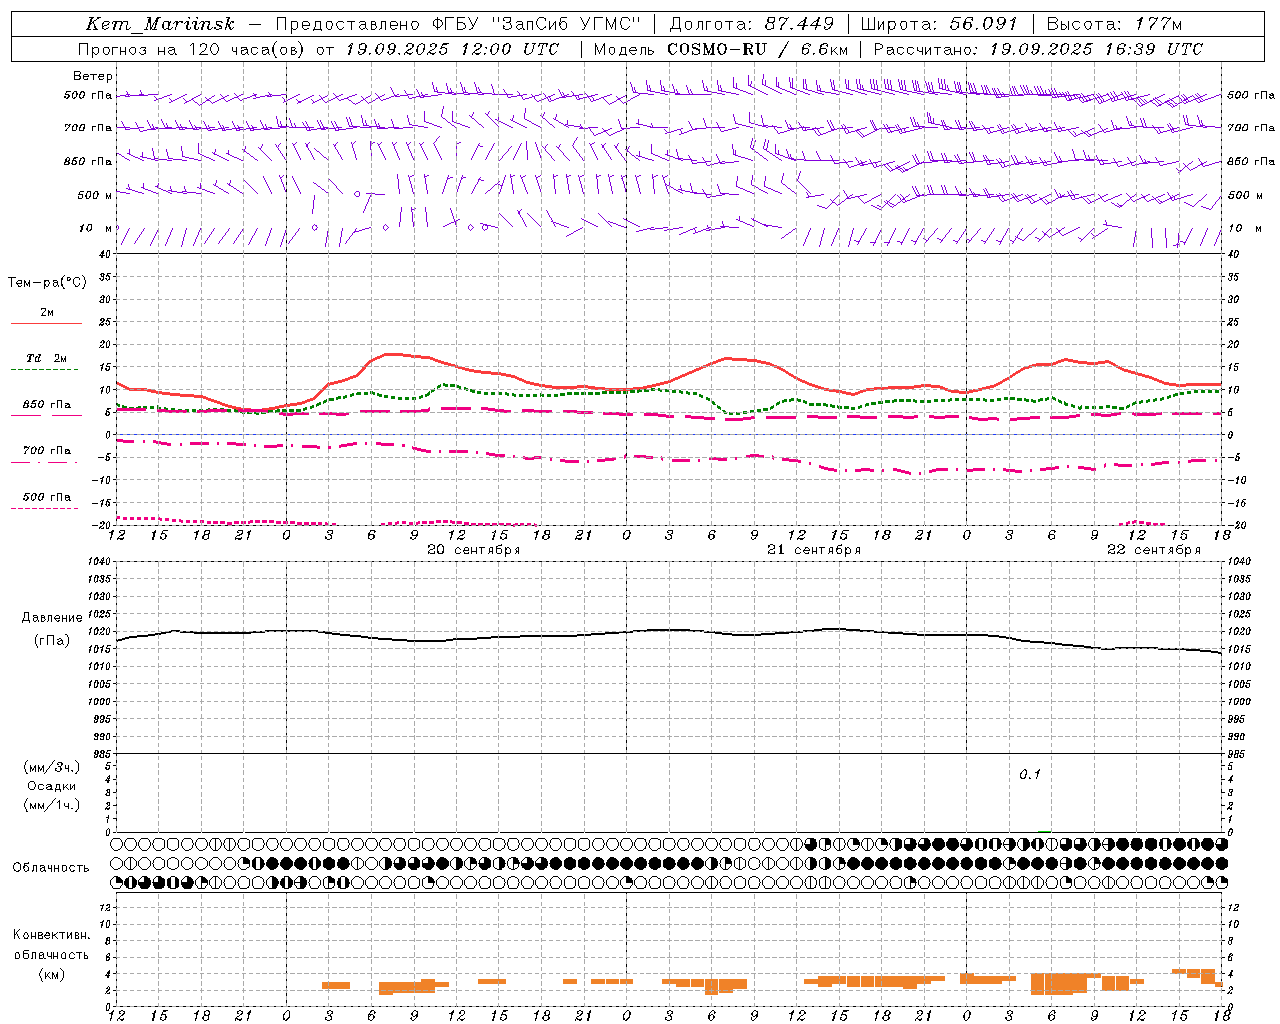1280x1024 pixels.
Task: Click the 20 сентября date label
Action: coord(474,550)
